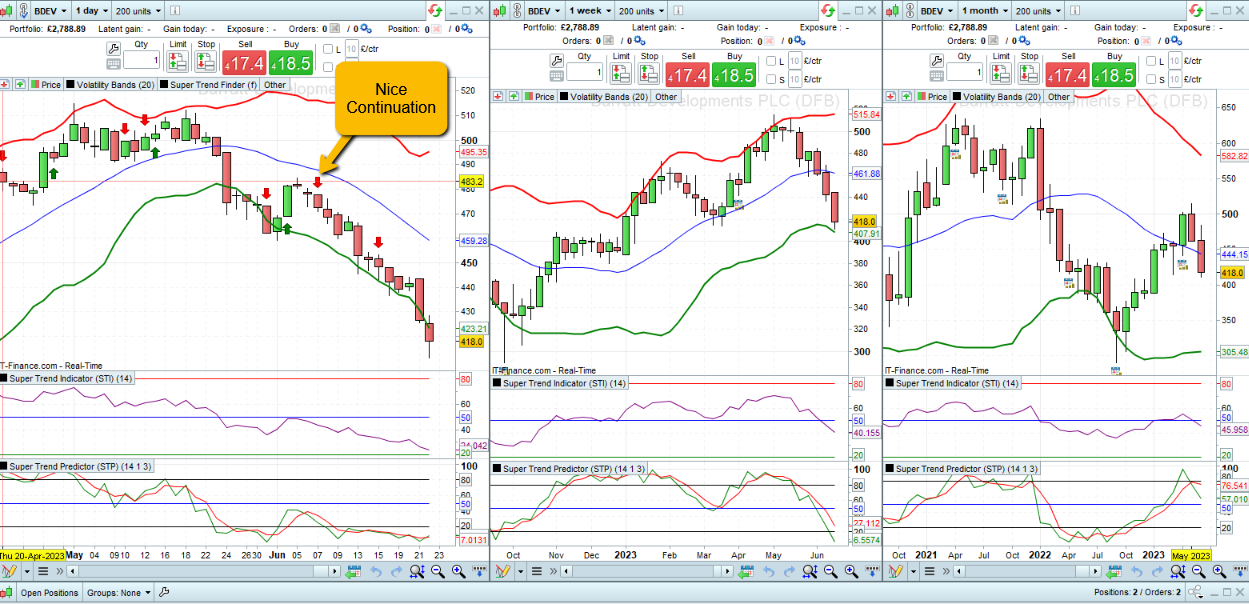This screenshot has width=1249, height=604.
Task: Click the zoom-out magnifier in daily chart toolbar
Action: pyautogui.click(x=438, y=571)
